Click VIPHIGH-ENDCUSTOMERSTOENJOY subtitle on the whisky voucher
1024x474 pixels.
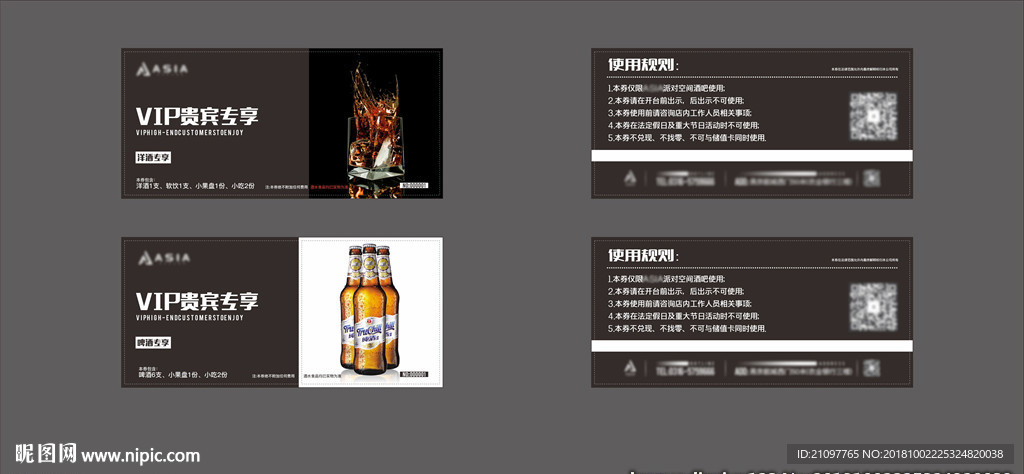[x=189, y=133]
